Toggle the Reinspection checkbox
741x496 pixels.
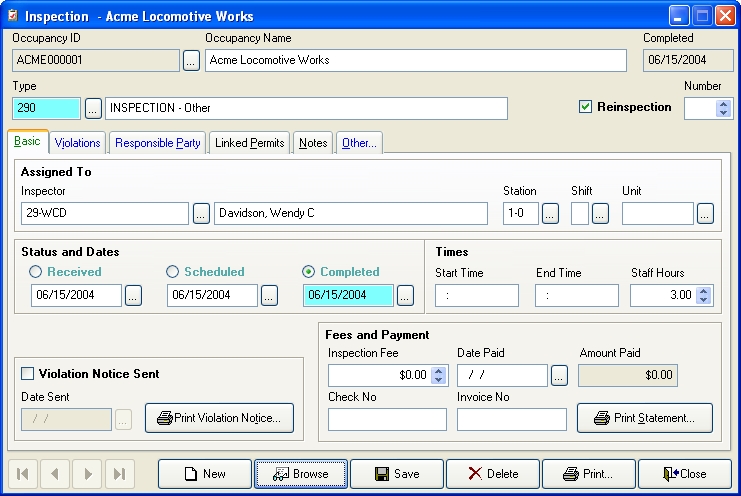pyautogui.click(x=585, y=107)
